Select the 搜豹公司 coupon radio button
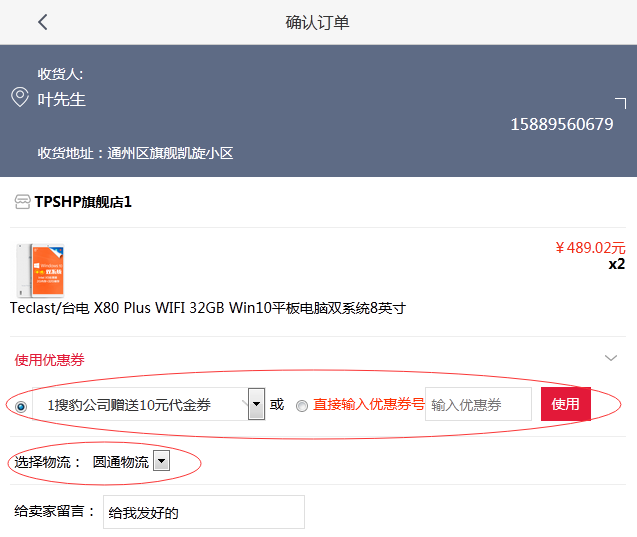Screen dimensions: 637x537 click(x=21, y=406)
